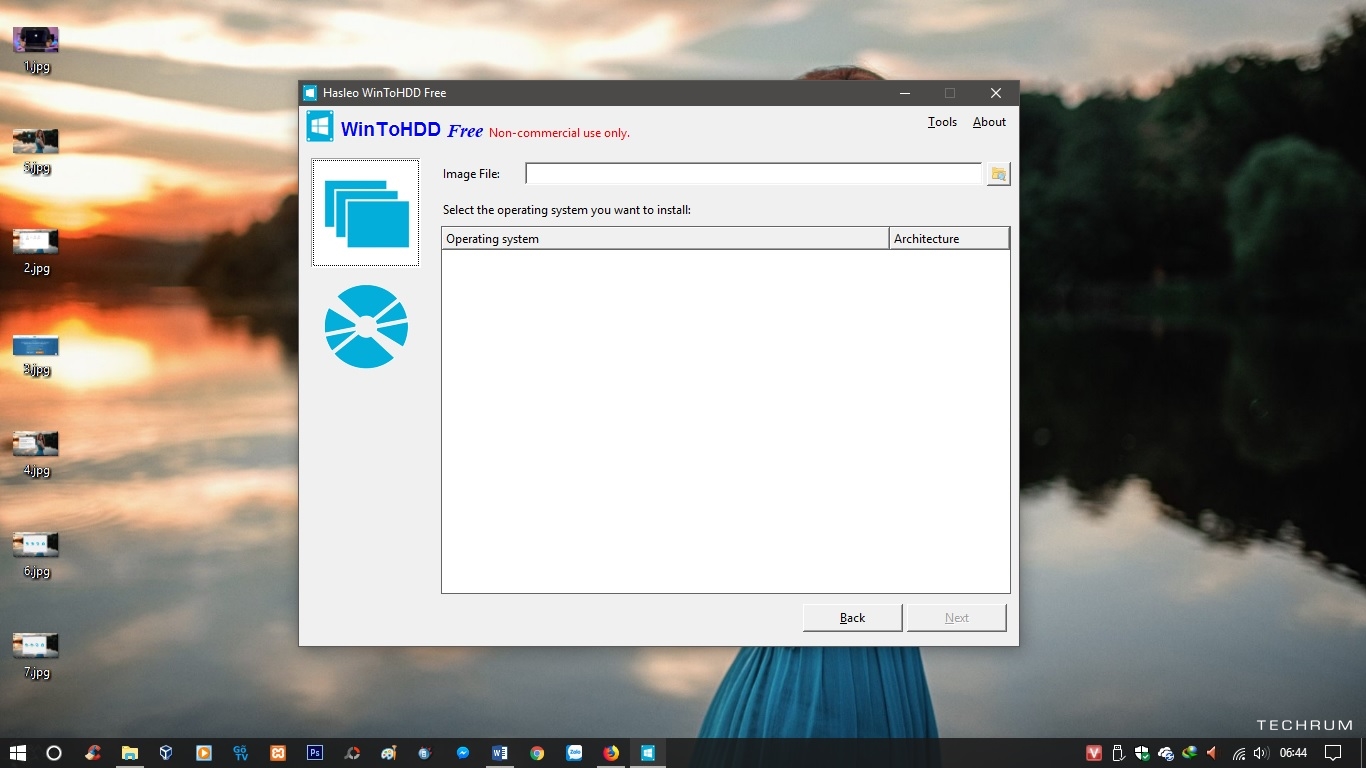Open Zalo from the taskbar
The height and width of the screenshot is (768, 1366).
coord(574,753)
